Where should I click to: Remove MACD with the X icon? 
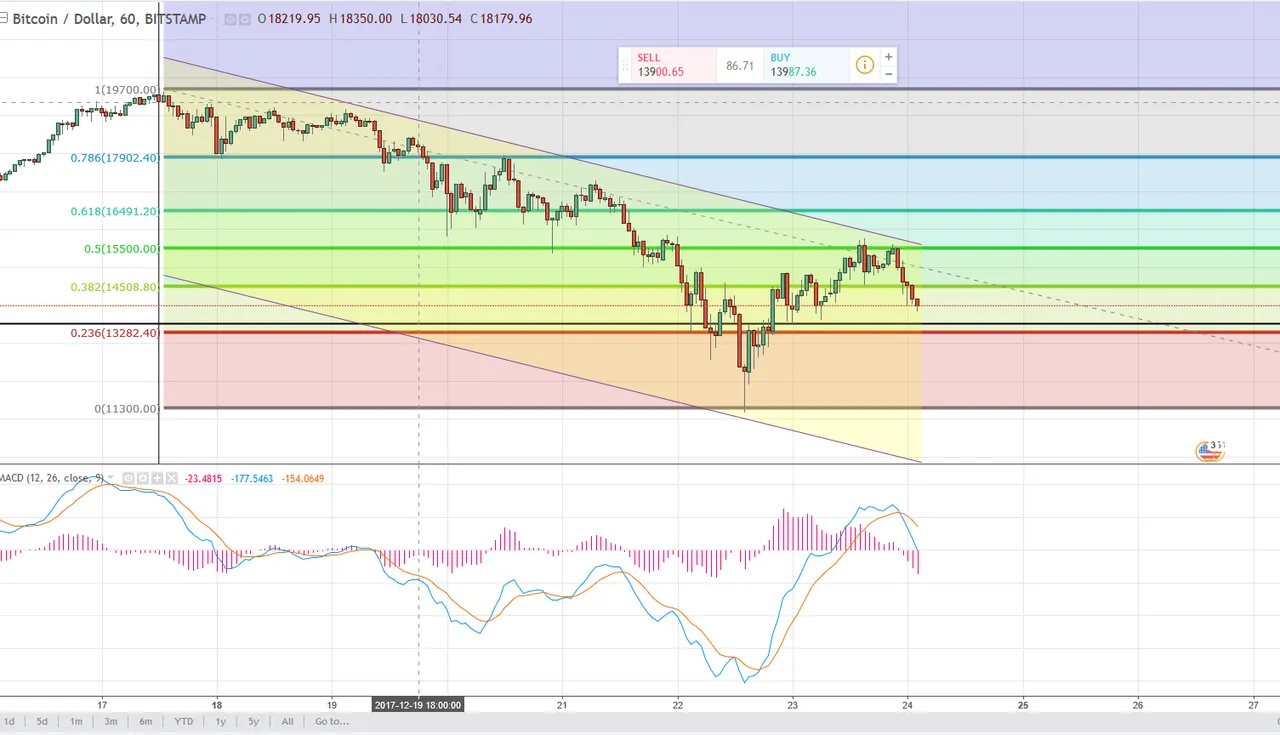click(171, 478)
